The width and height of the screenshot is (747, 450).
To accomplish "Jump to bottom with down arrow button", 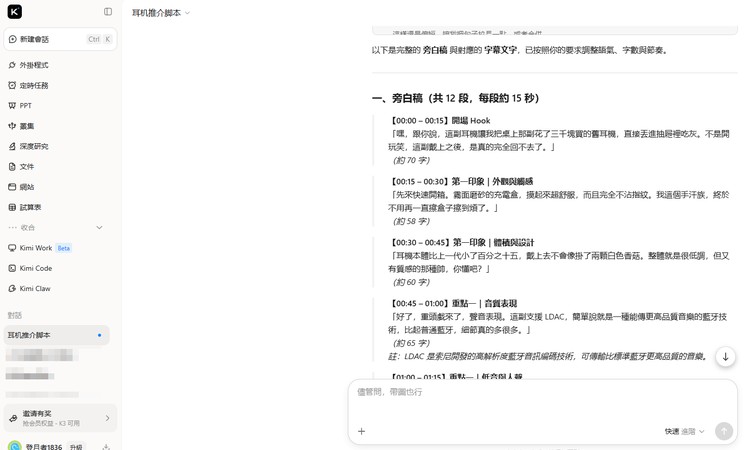I will coord(725,357).
